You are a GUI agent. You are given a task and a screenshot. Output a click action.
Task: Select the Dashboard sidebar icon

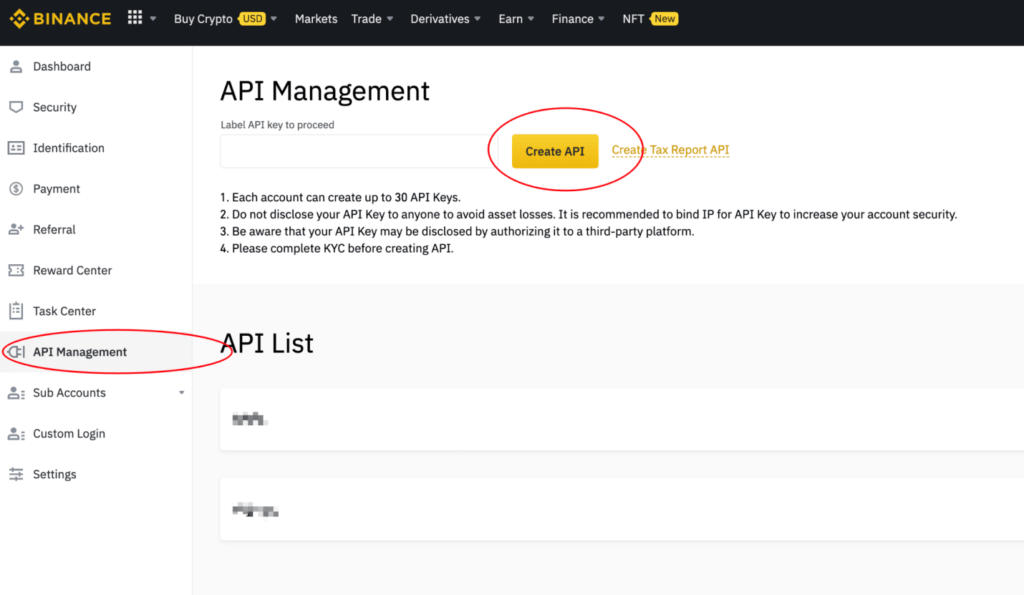pyautogui.click(x=15, y=66)
